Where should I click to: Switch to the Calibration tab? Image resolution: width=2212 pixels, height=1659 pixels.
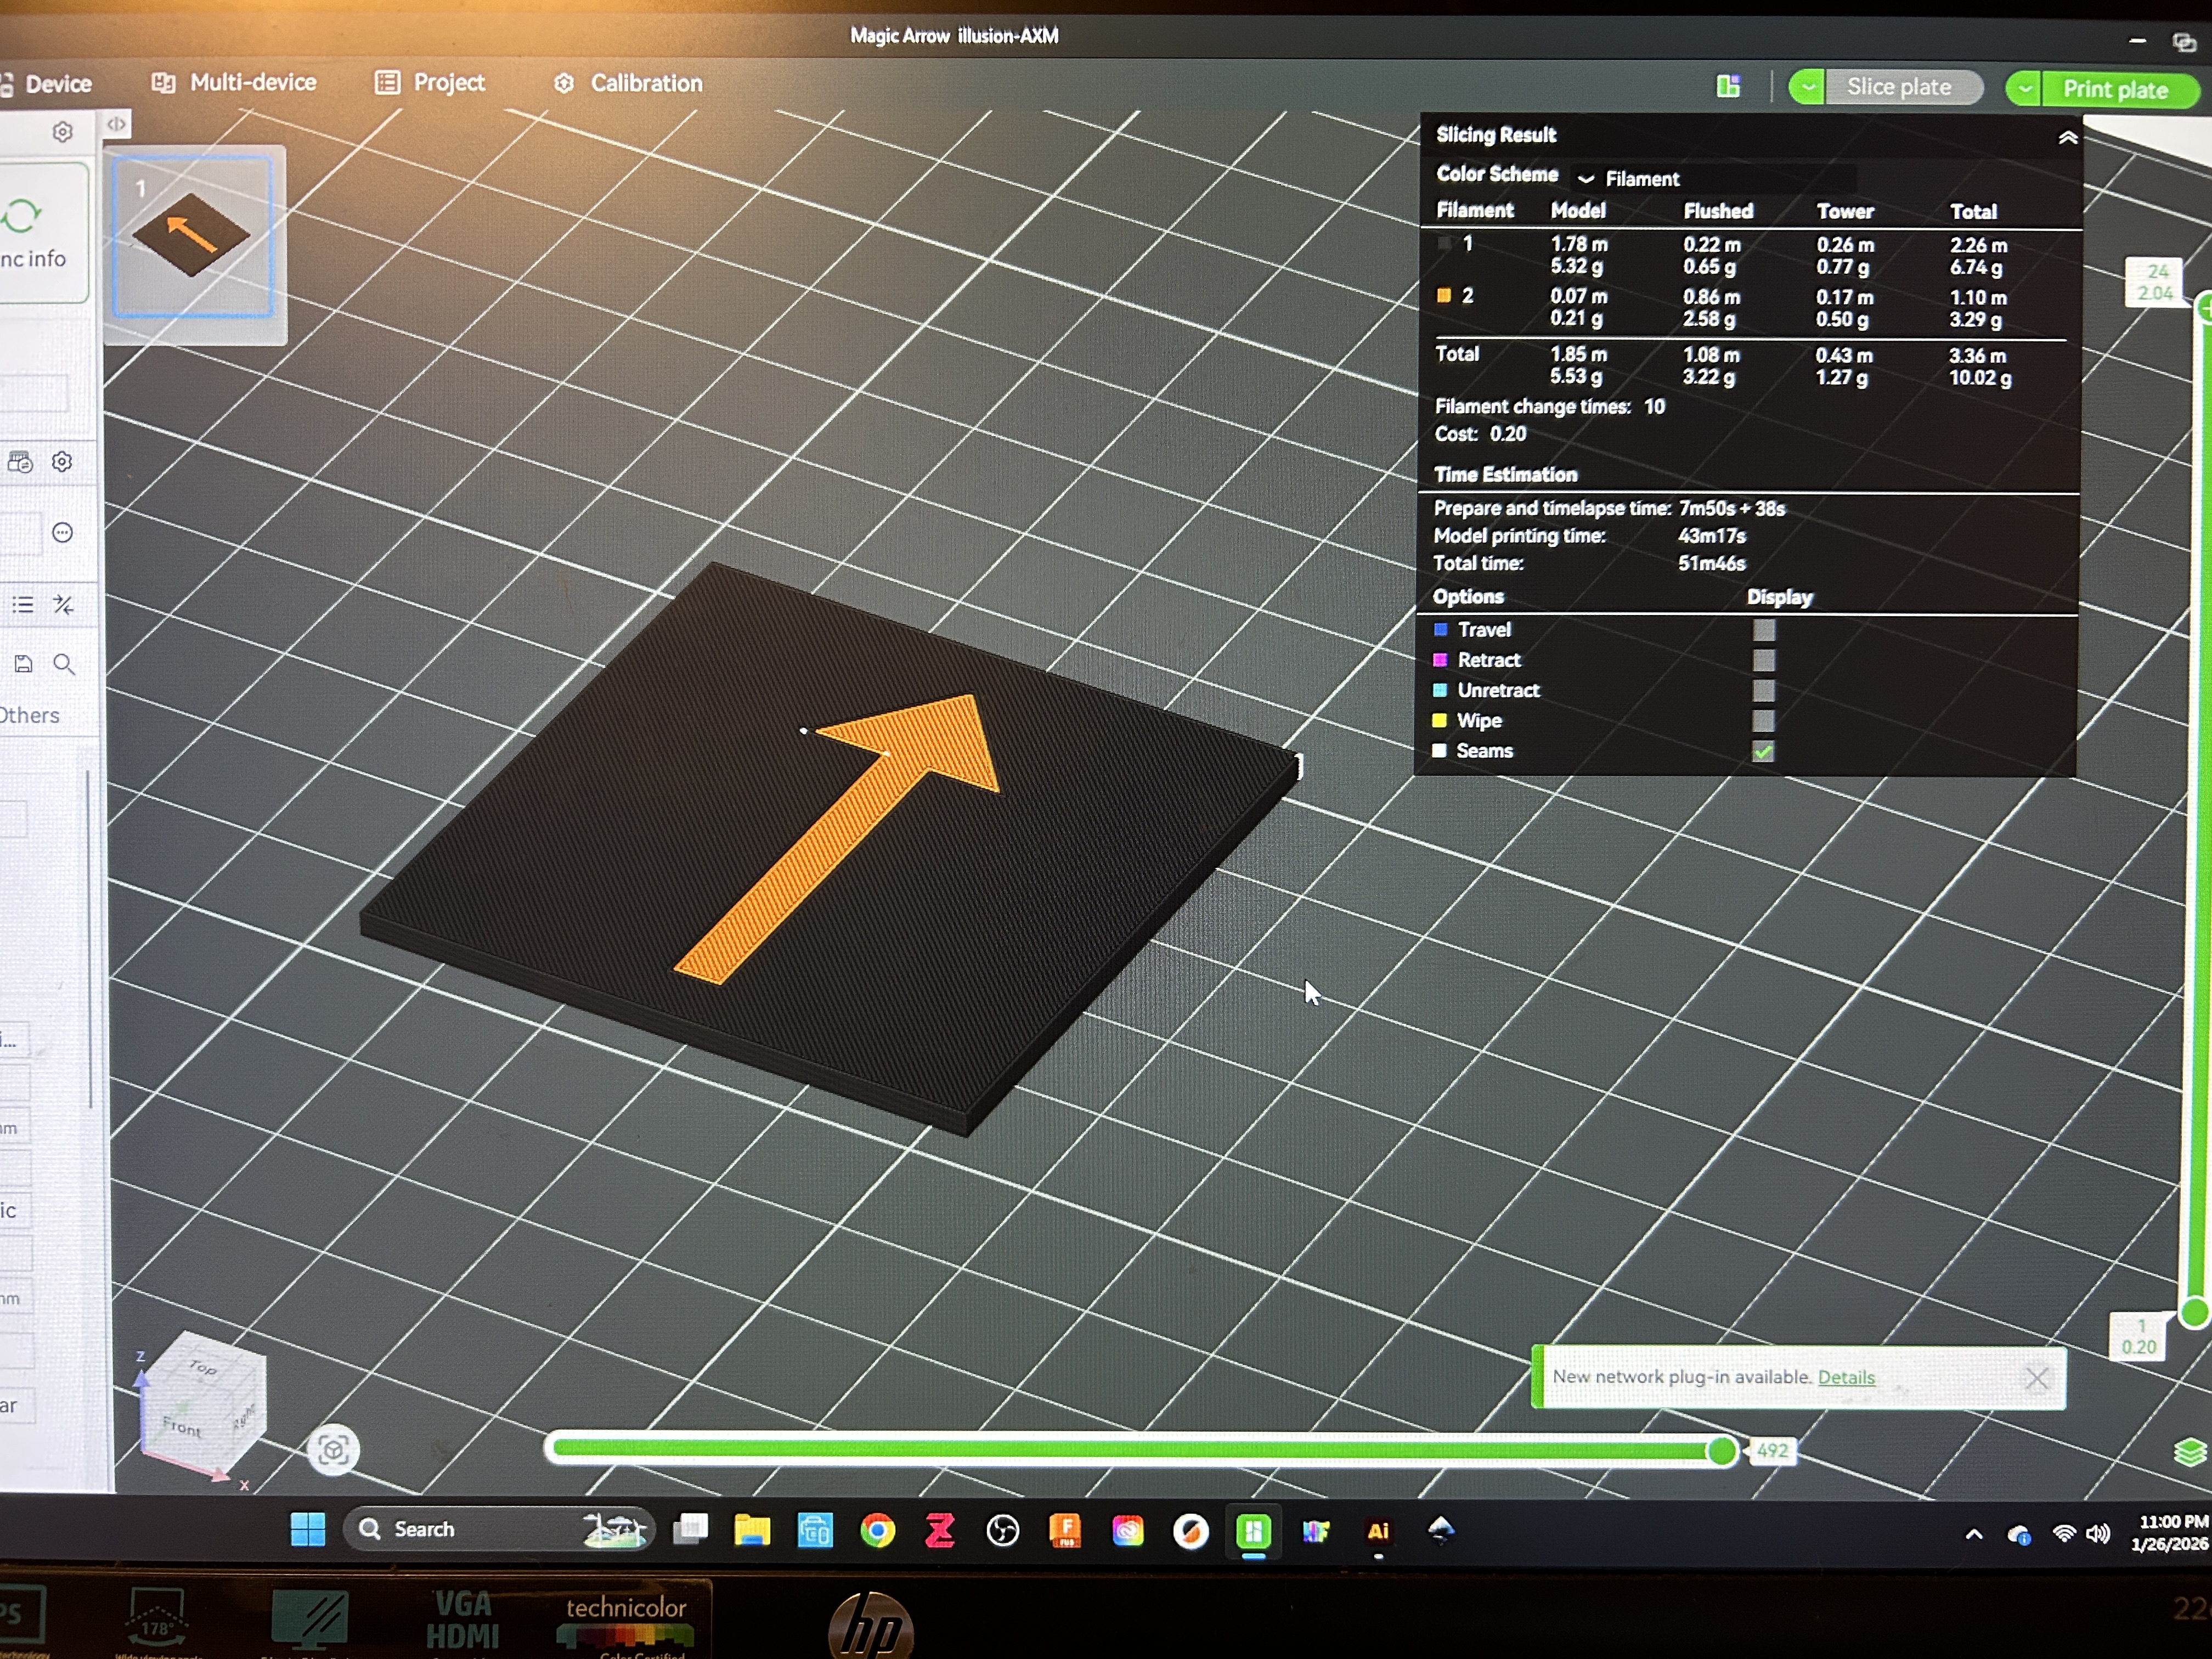click(x=629, y=83)
